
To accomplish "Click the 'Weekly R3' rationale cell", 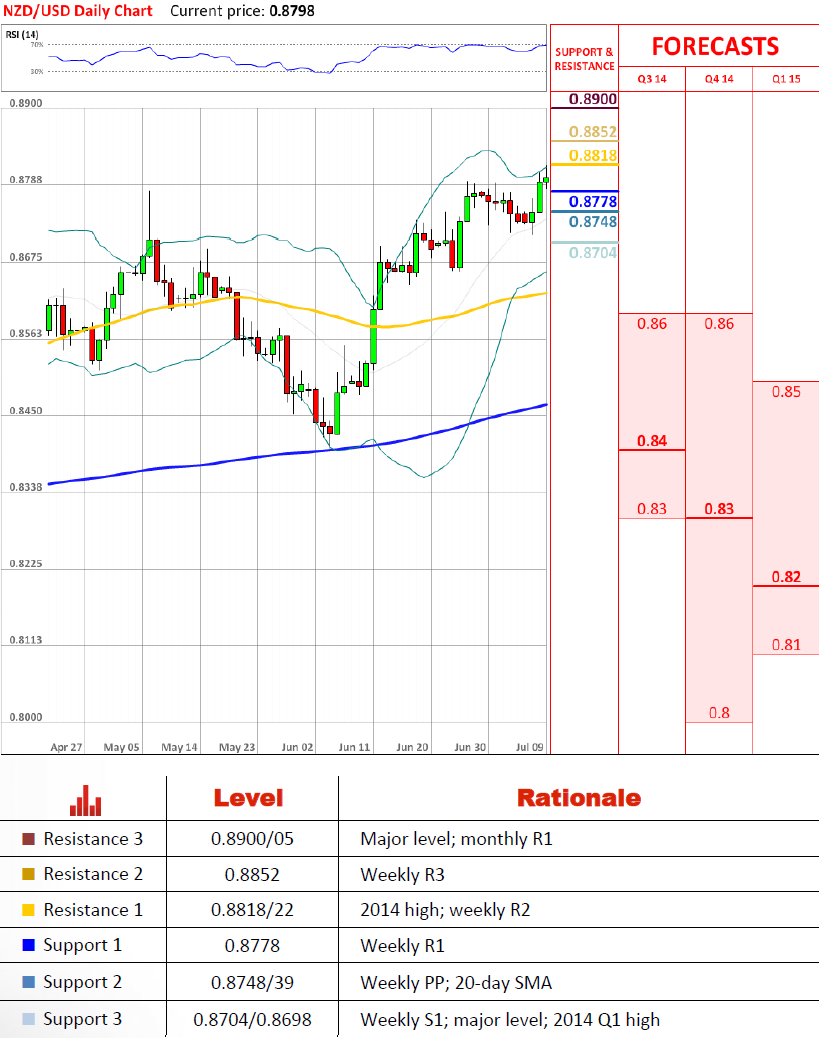I will pos(403,875).
